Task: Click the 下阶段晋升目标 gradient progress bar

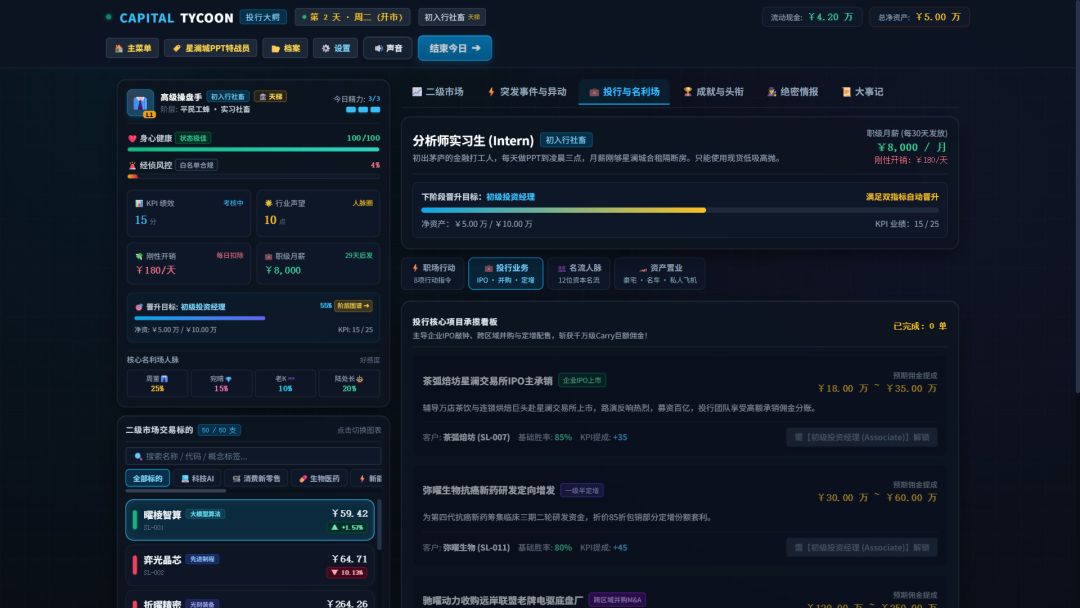Action: (x=680, y=210)
